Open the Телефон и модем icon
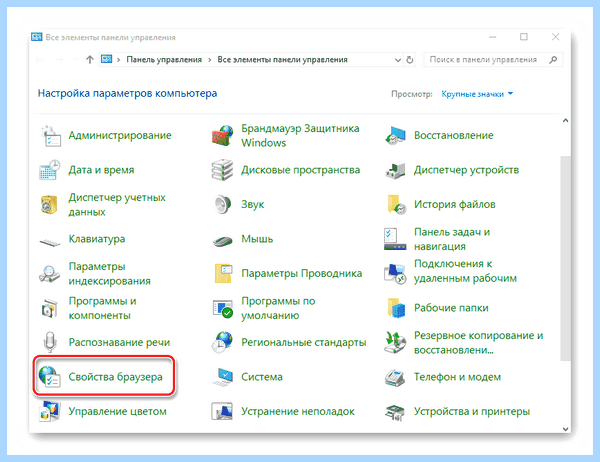The height and width of the screenshot is (462, 600). tap(395, 377)
